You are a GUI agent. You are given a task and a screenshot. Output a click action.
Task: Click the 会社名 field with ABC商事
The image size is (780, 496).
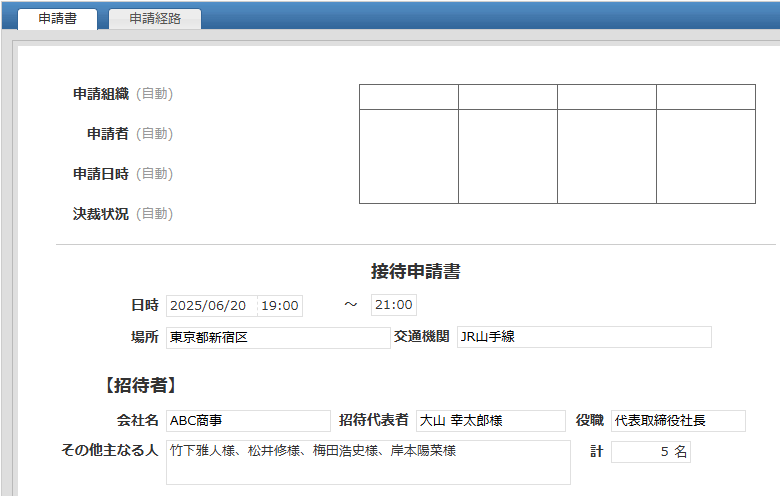point(248,421)
